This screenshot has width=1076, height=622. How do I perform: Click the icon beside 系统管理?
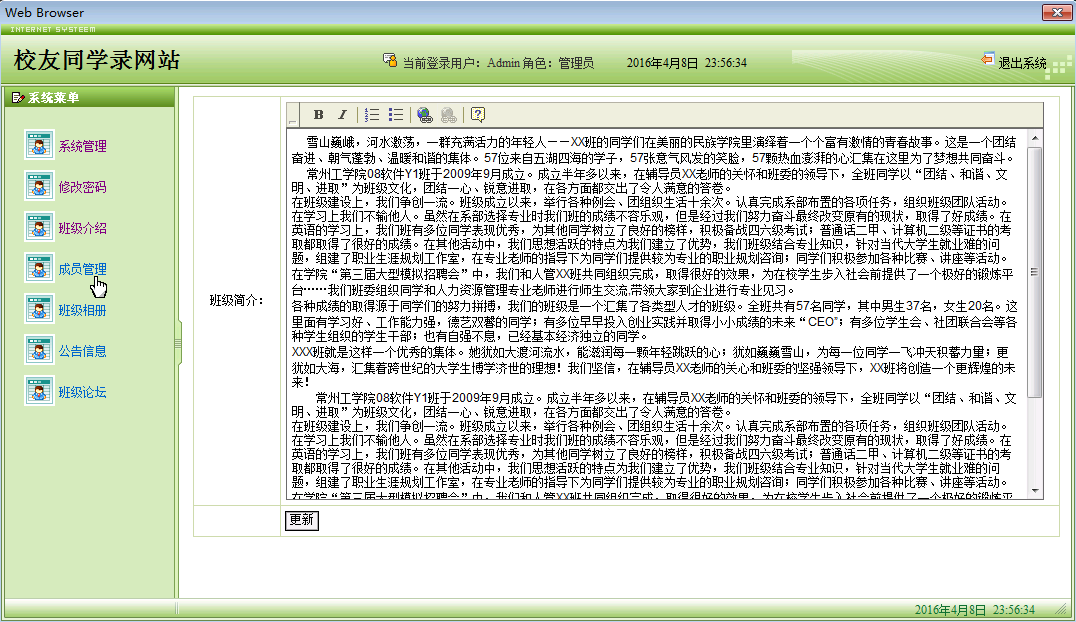[x=39, y=145]
